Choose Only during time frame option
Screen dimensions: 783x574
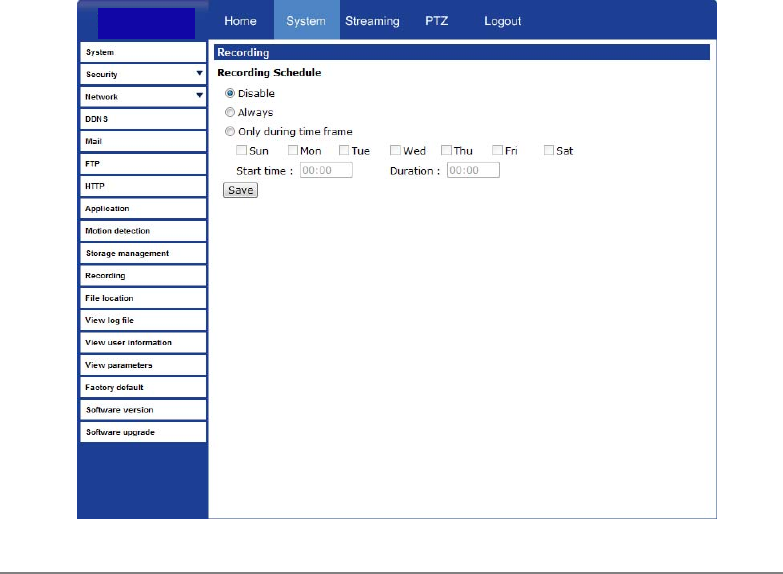pyautogui.click(x=230, y=132)
